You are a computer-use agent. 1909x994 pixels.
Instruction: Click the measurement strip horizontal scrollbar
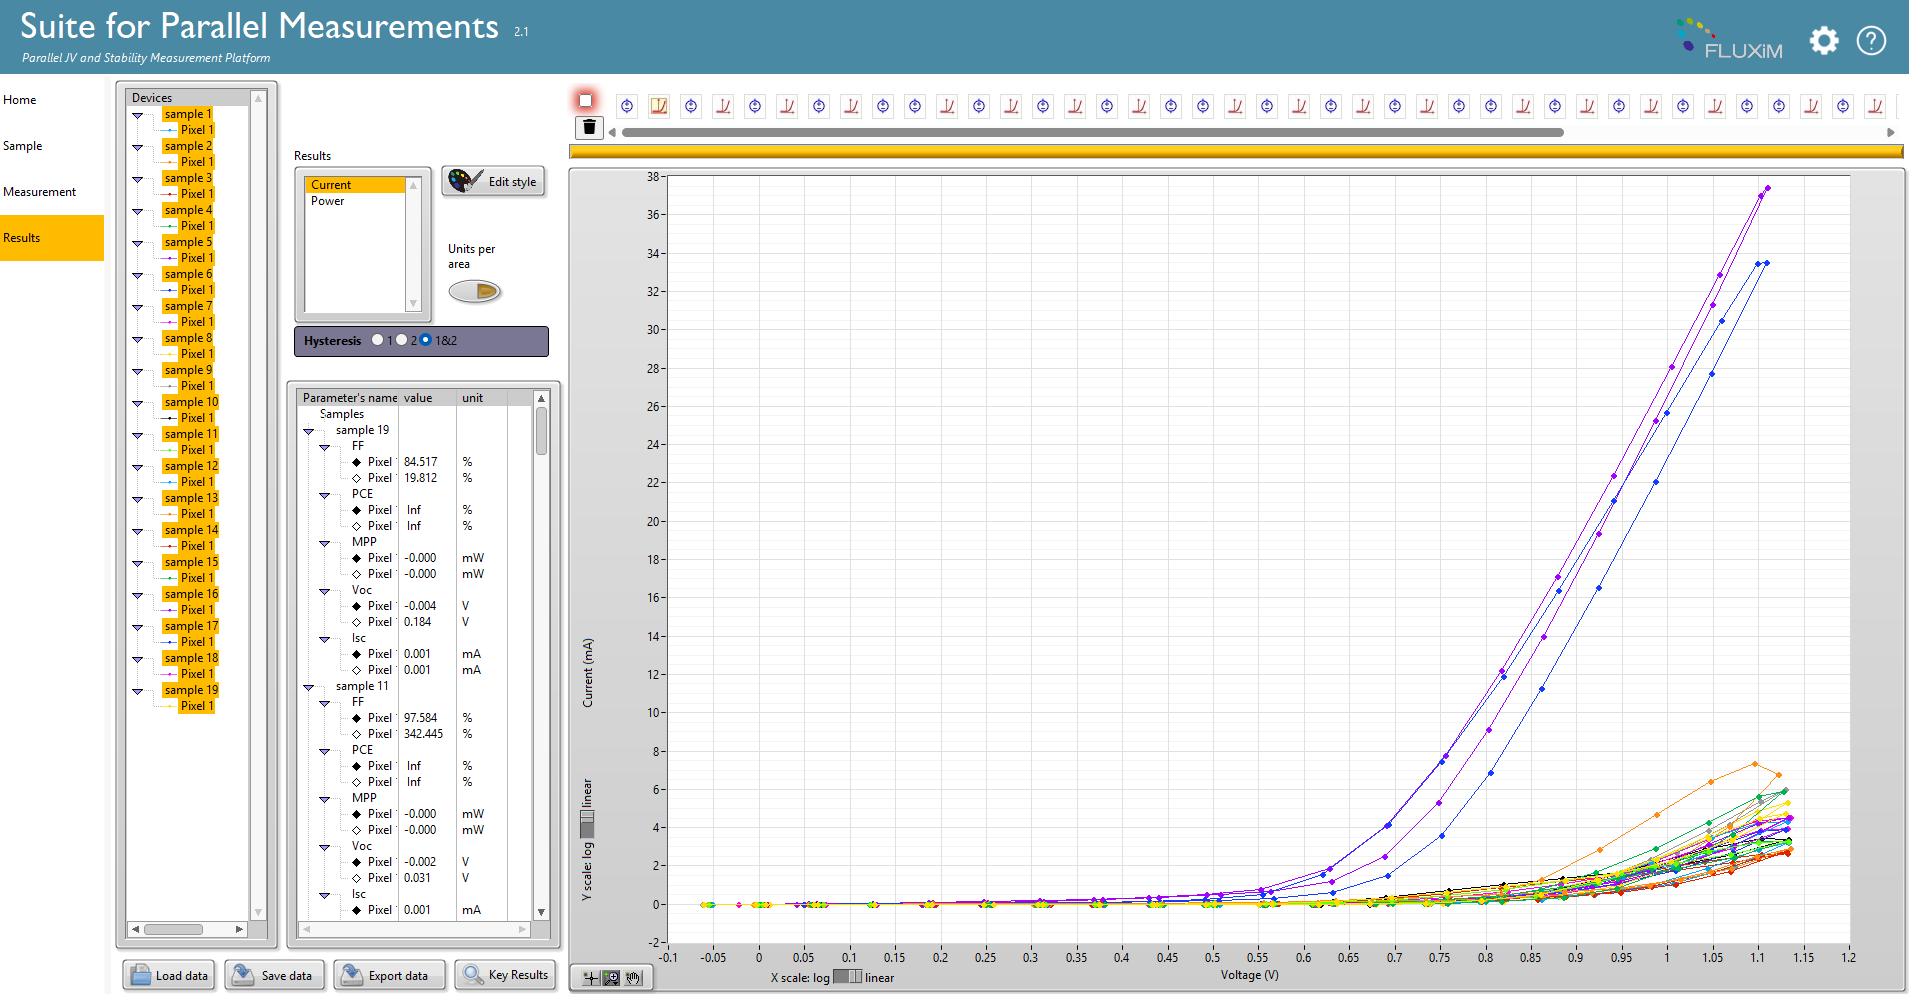point(1092,132)
